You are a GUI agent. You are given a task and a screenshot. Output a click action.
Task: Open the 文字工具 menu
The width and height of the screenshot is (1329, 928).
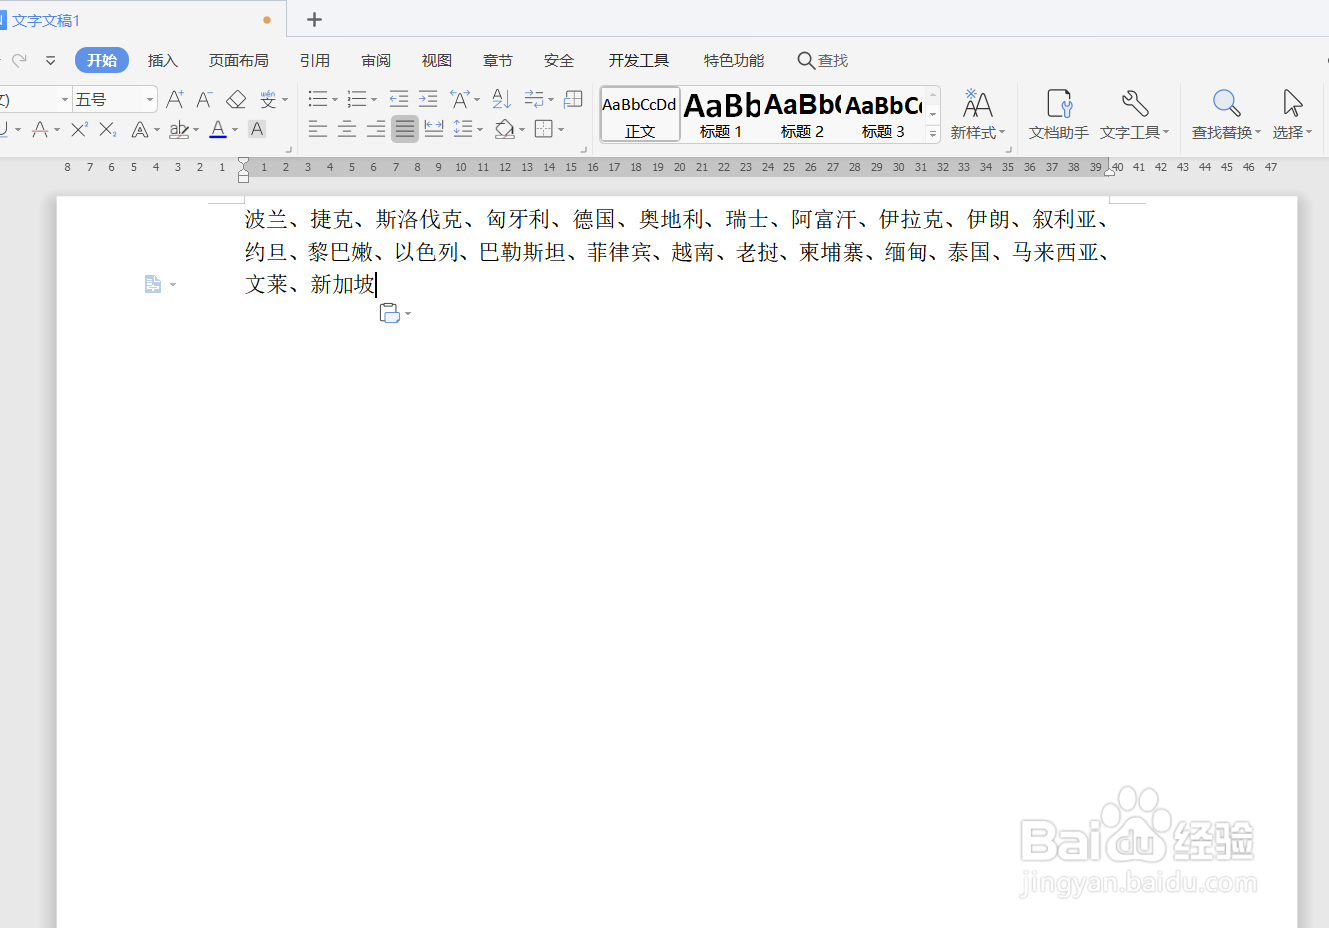[x=1135, y=115]
